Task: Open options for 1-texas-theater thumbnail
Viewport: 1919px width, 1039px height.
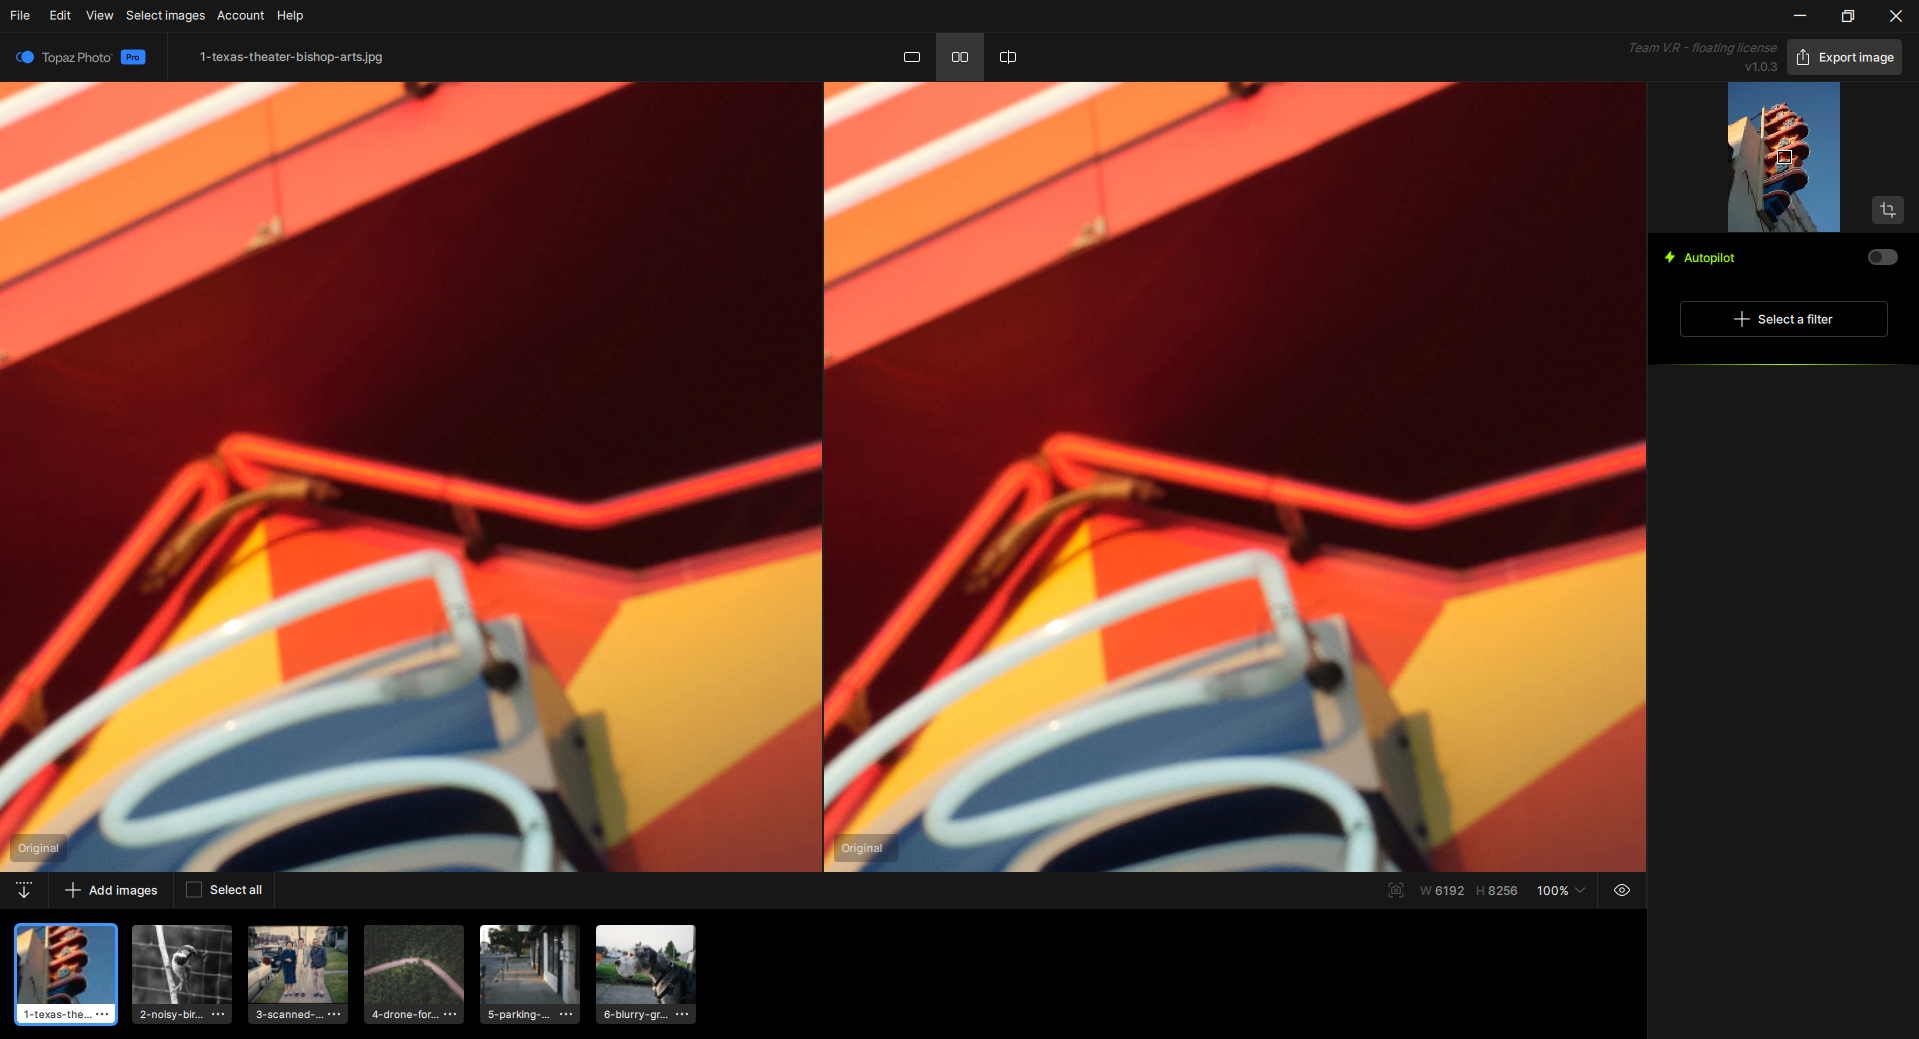Action: tap(102, 1014)
